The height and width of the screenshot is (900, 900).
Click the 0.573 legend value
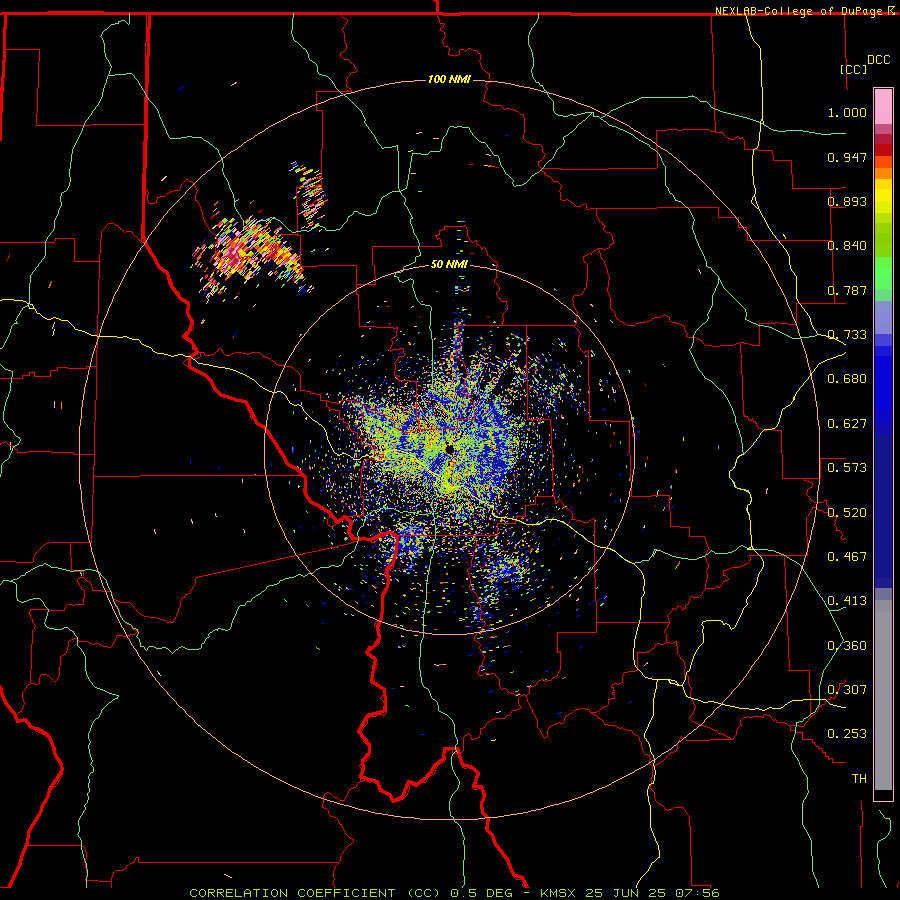click(847, 468)
